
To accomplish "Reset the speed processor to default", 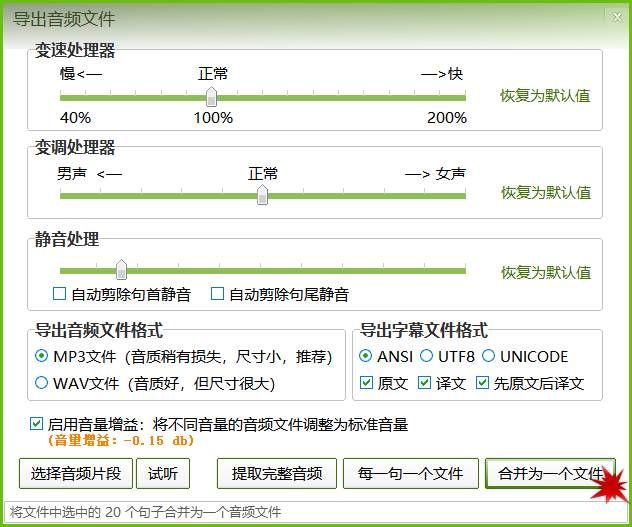I will (x=545, y=96).
